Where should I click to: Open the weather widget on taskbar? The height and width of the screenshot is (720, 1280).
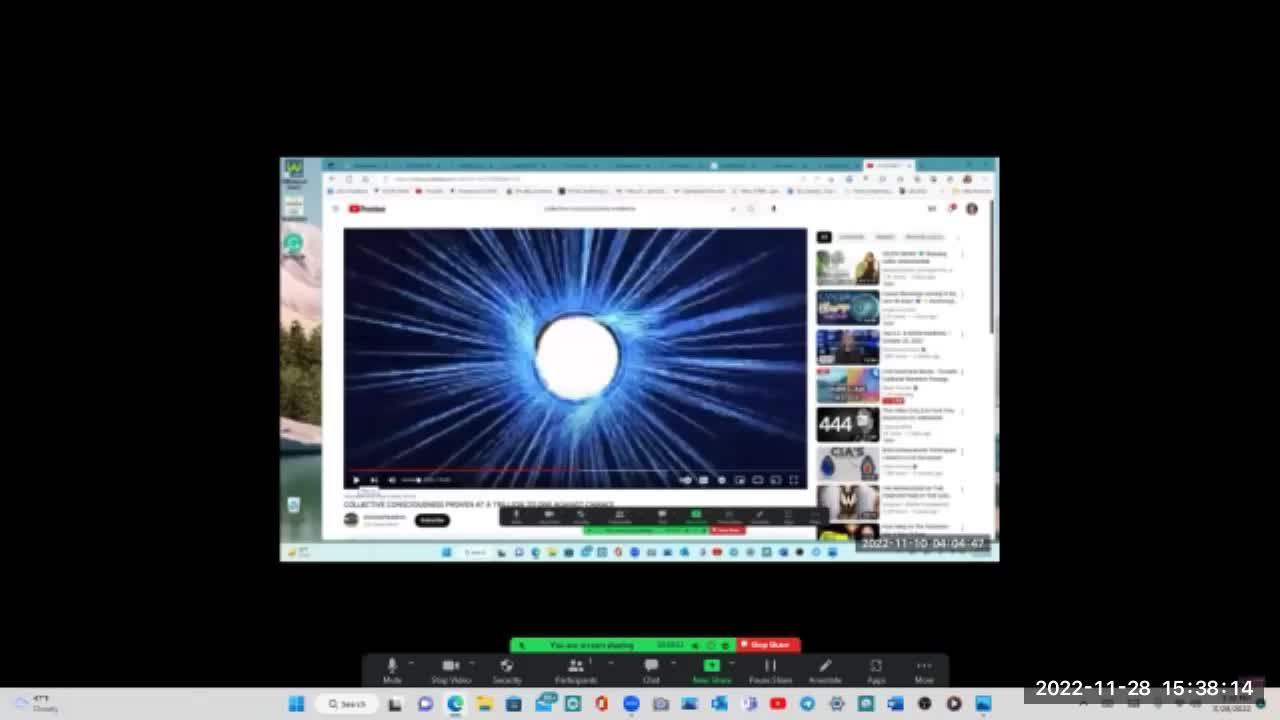(33, 704)
